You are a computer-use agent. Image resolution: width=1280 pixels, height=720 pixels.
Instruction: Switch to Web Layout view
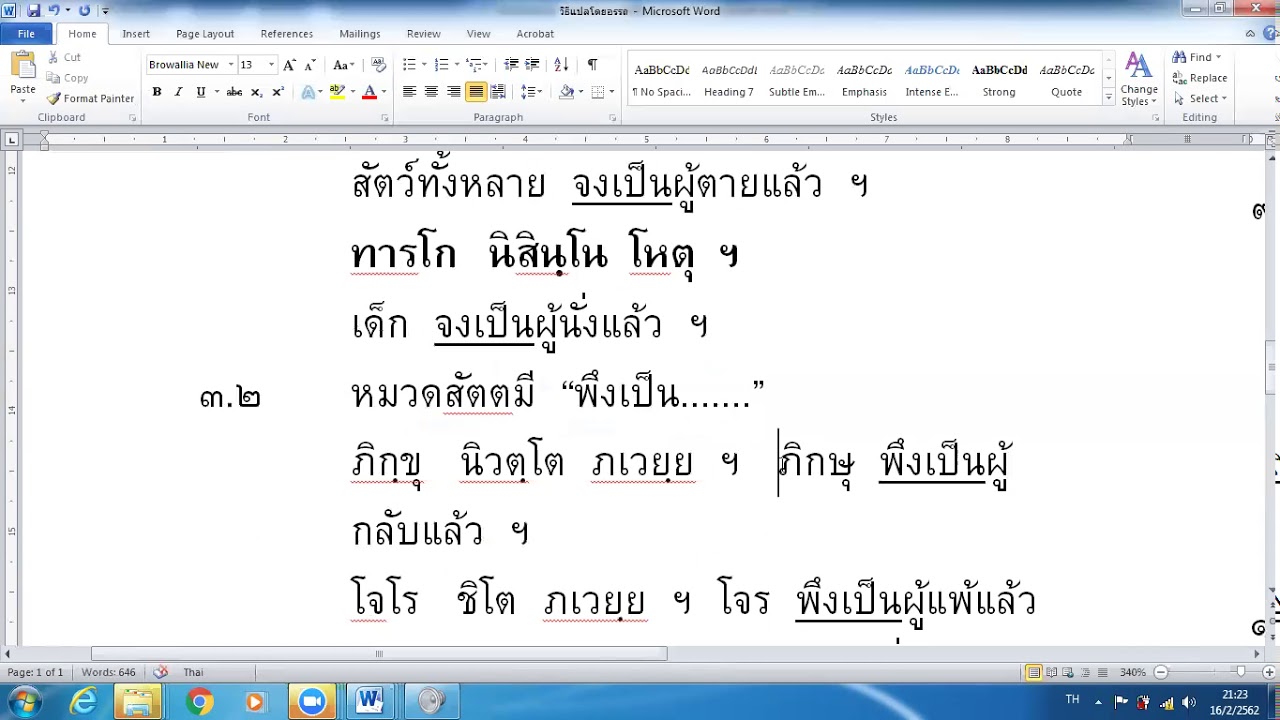[1068, 672]
